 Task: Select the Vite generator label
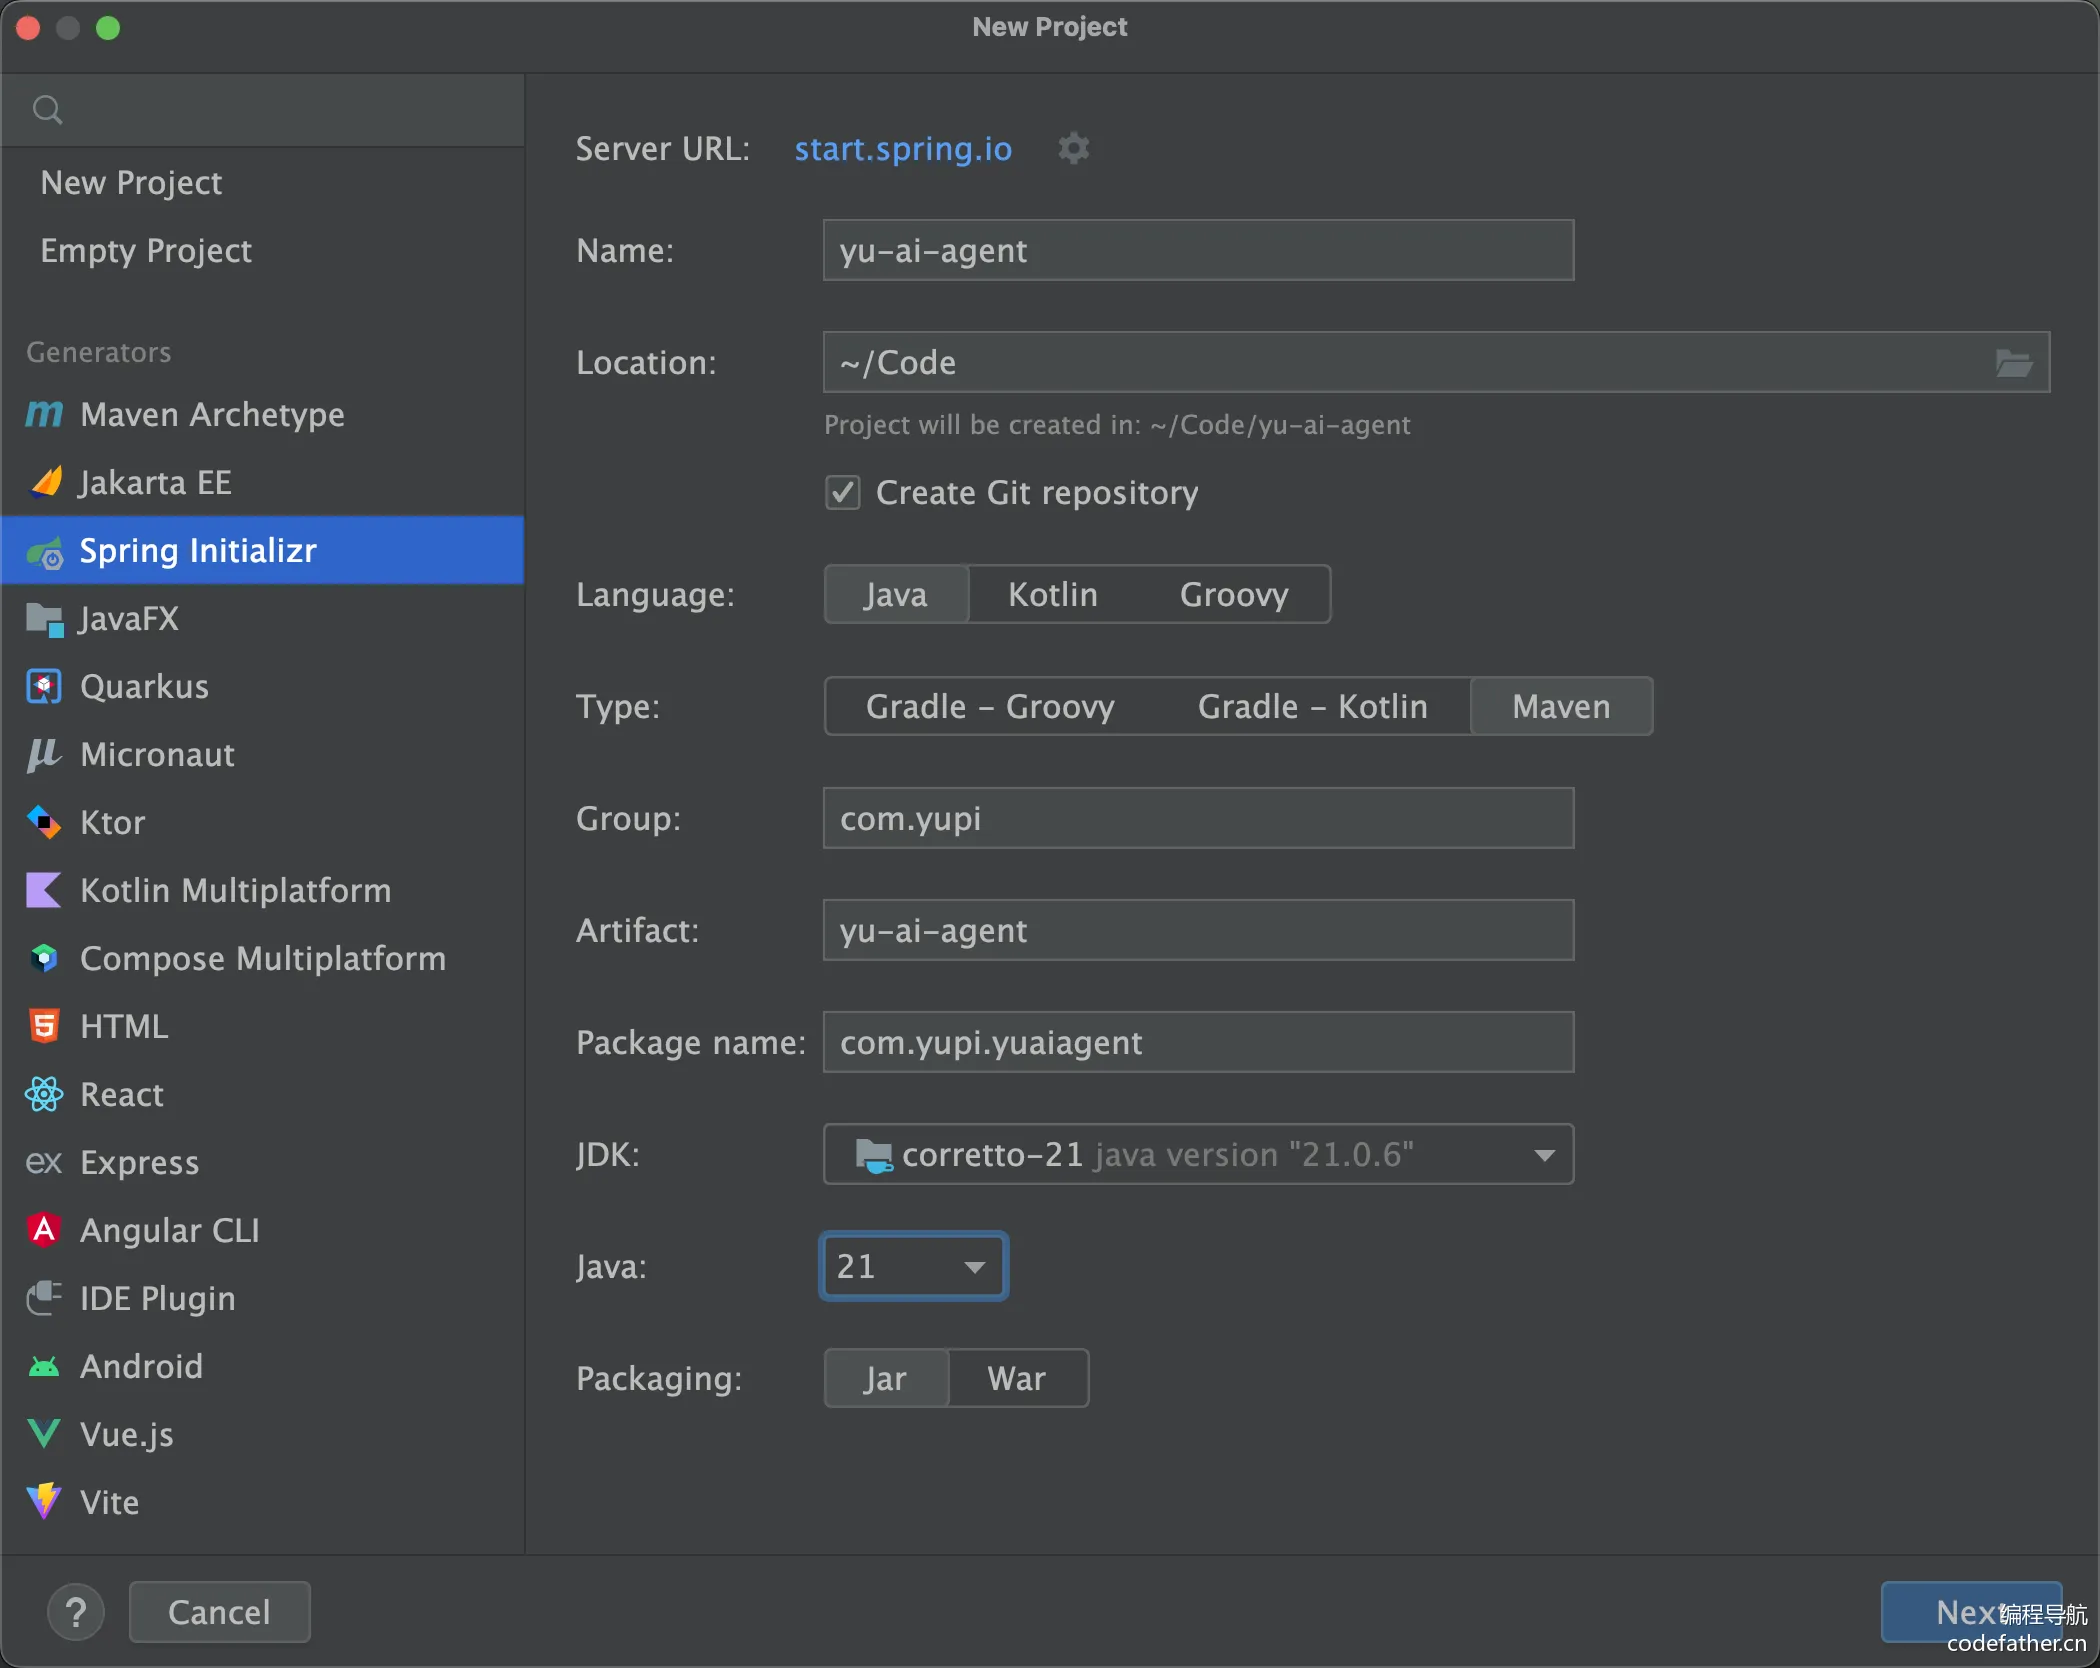109,1502
